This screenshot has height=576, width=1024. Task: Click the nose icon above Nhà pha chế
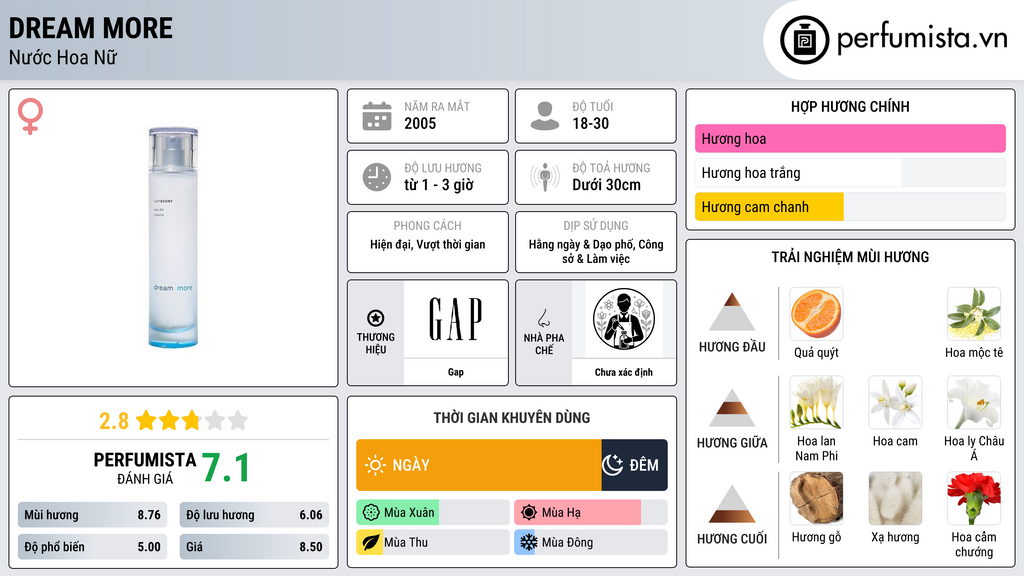(543, 318)
